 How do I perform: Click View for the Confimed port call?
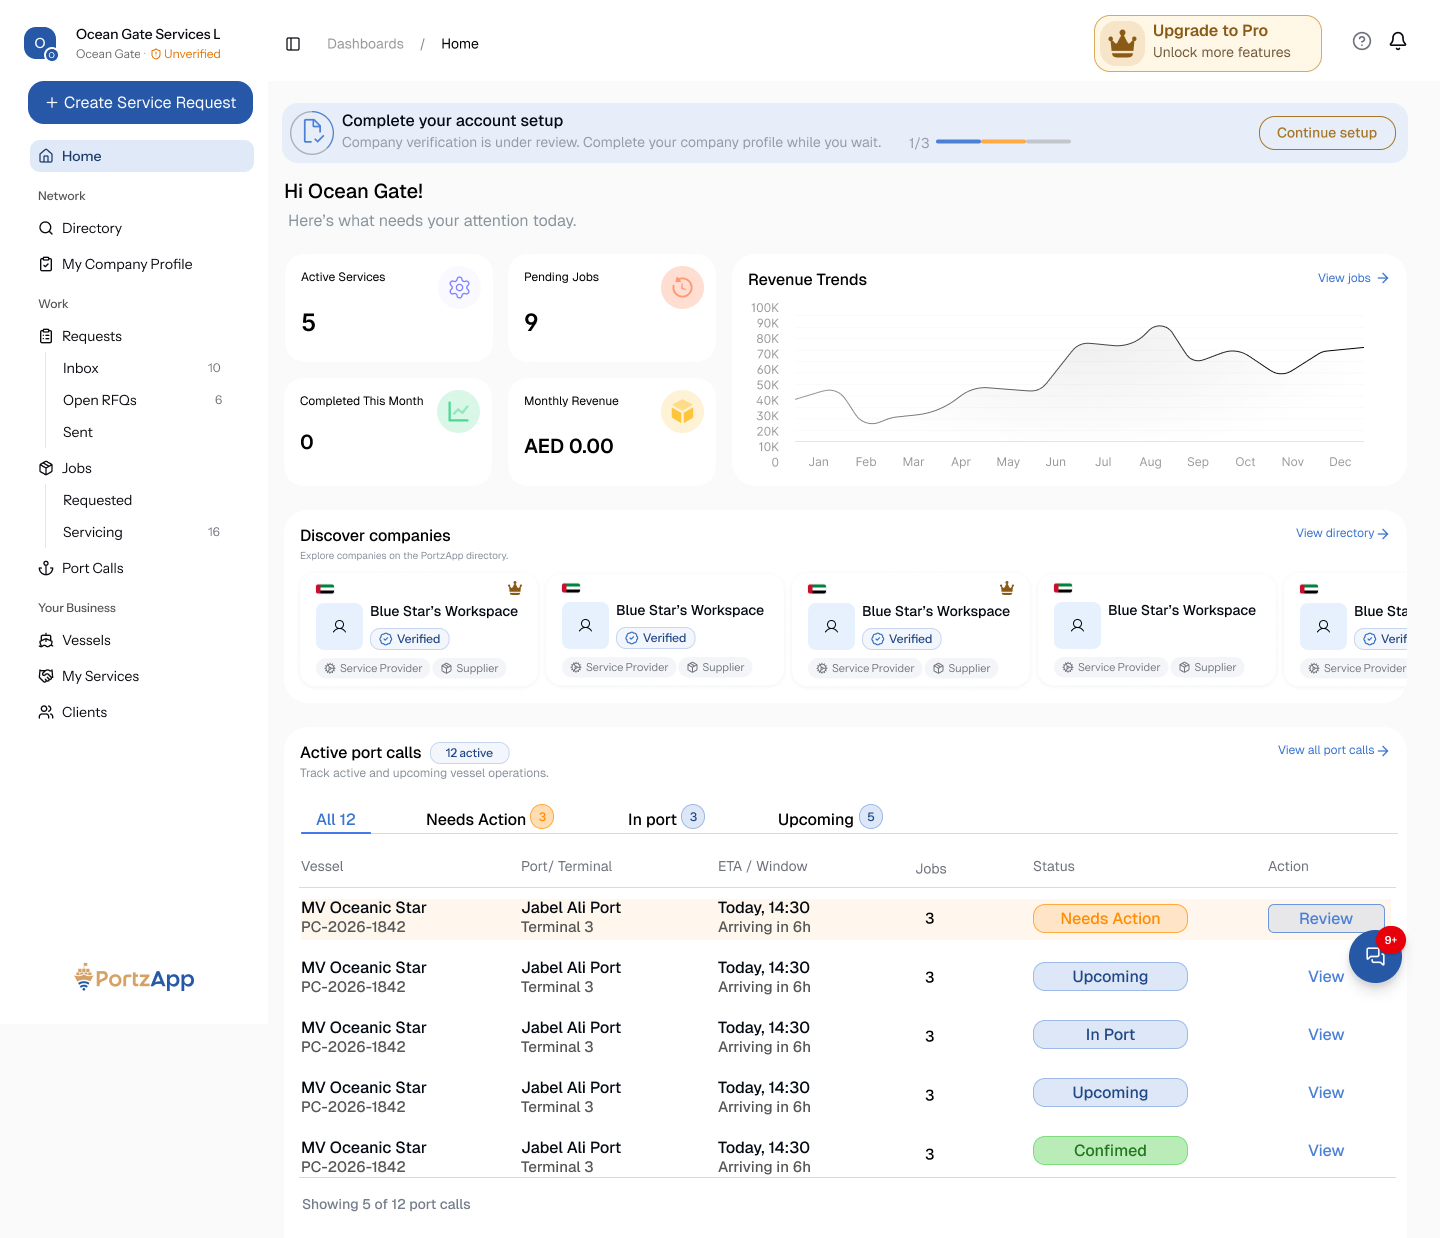pyautogui.click(x=1326, y=1151)
